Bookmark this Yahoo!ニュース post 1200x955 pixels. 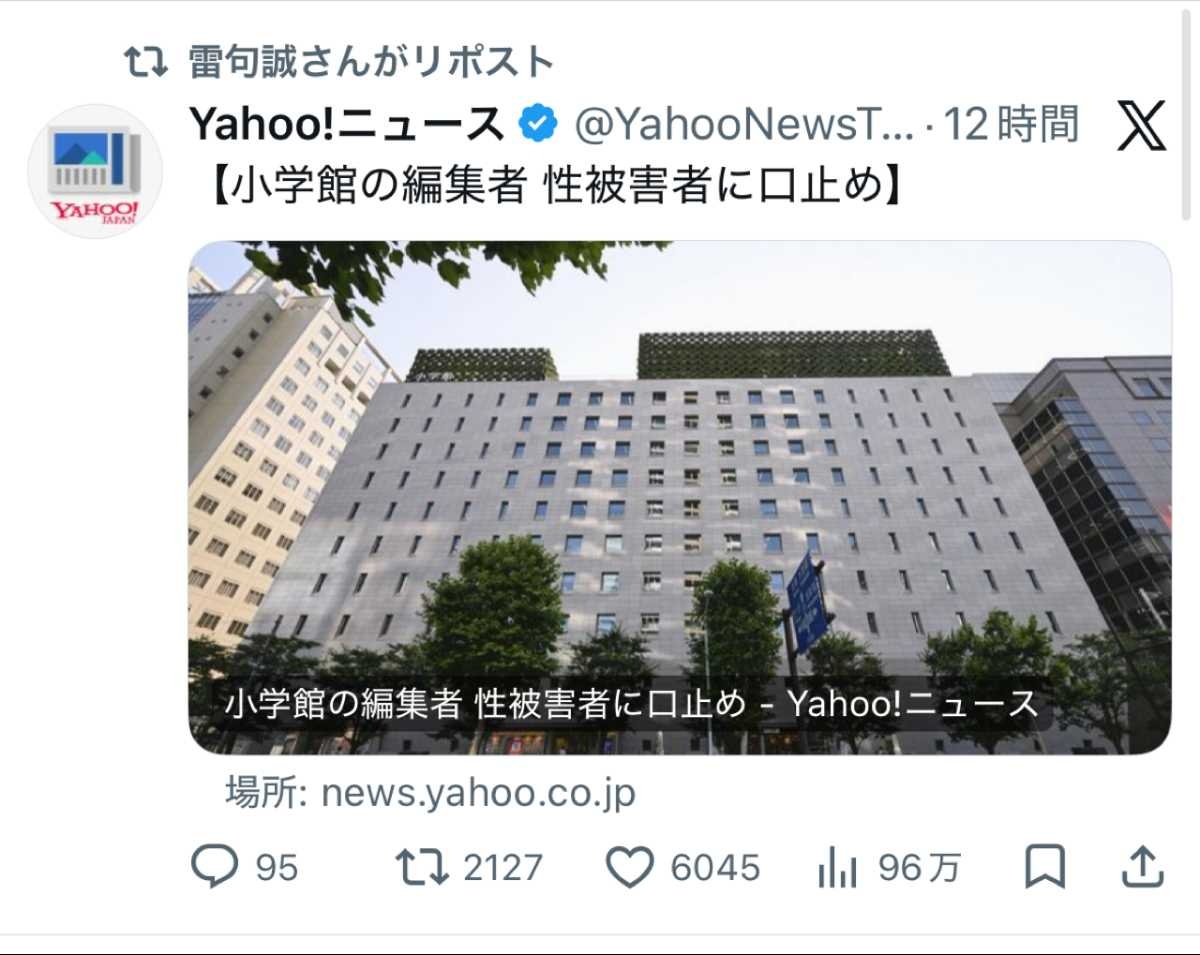pos(1045,867)
